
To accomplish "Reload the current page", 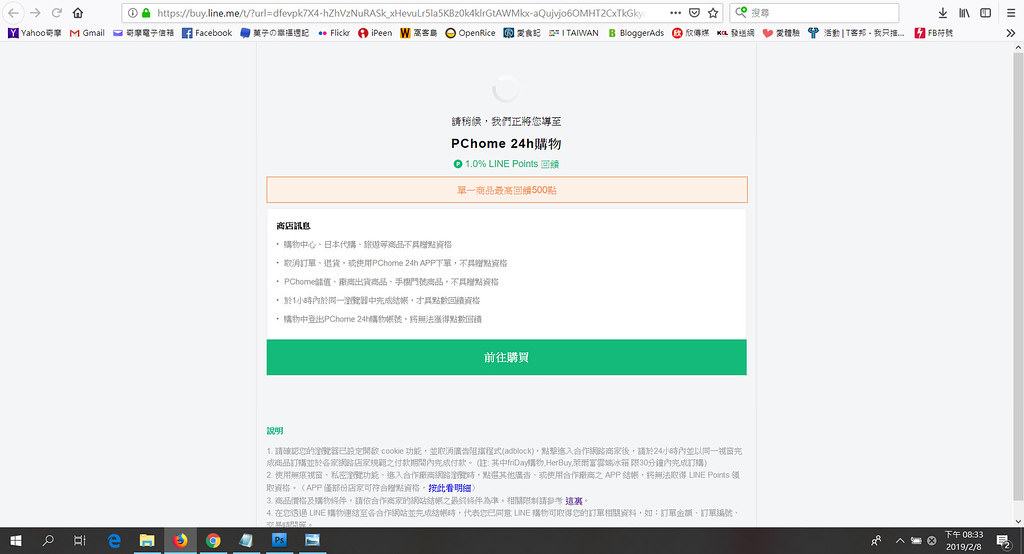I will pyautogui.click(x=57, y=13).
